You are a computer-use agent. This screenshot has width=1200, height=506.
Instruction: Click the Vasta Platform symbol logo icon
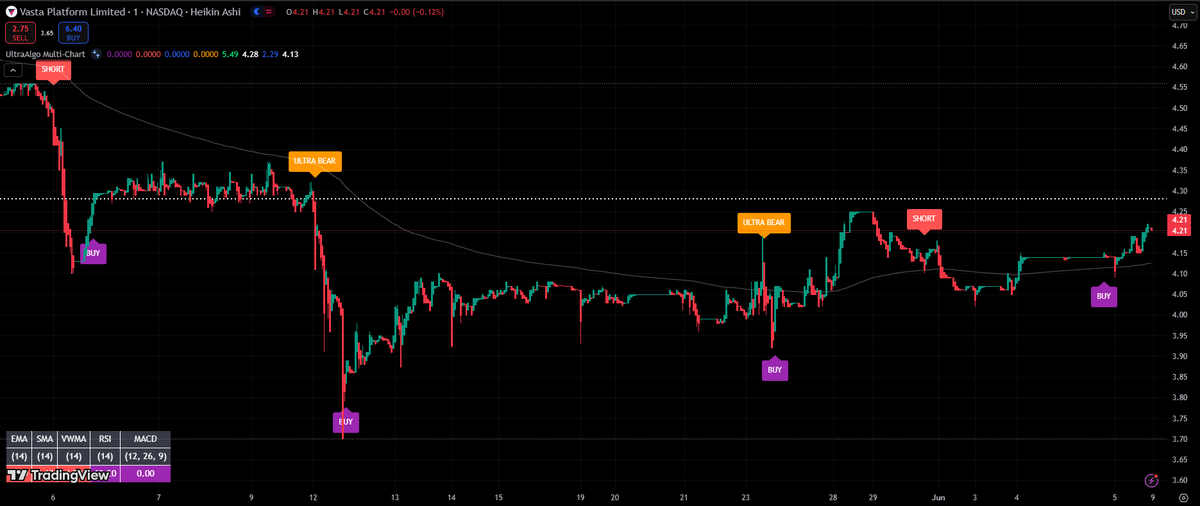[x=12, y=12]
